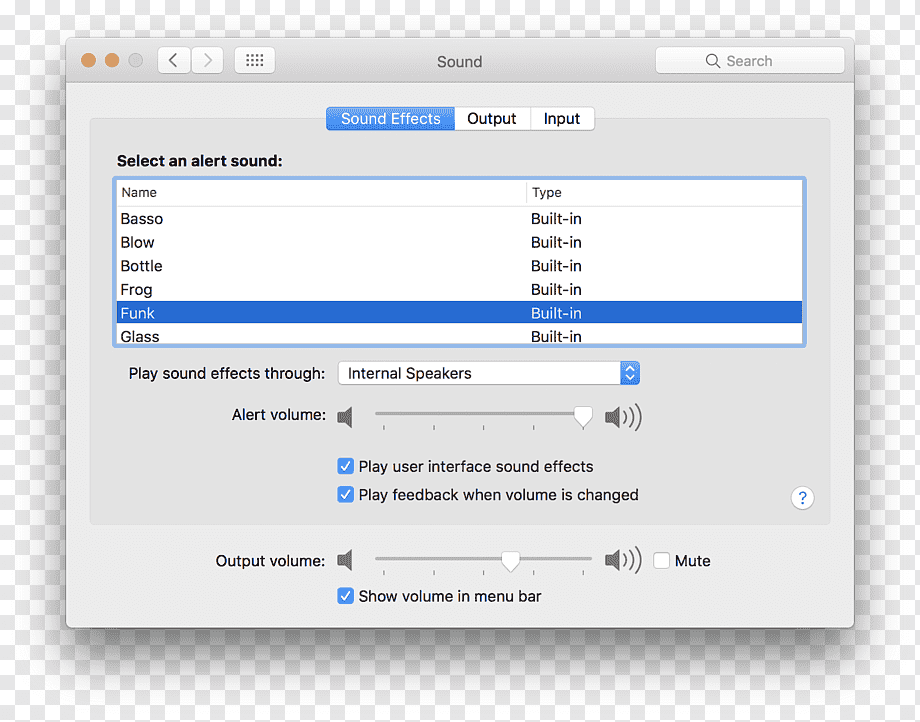Switch to the Output tab
Viewport: 920px width, 722px height.
tap(492, 118)
